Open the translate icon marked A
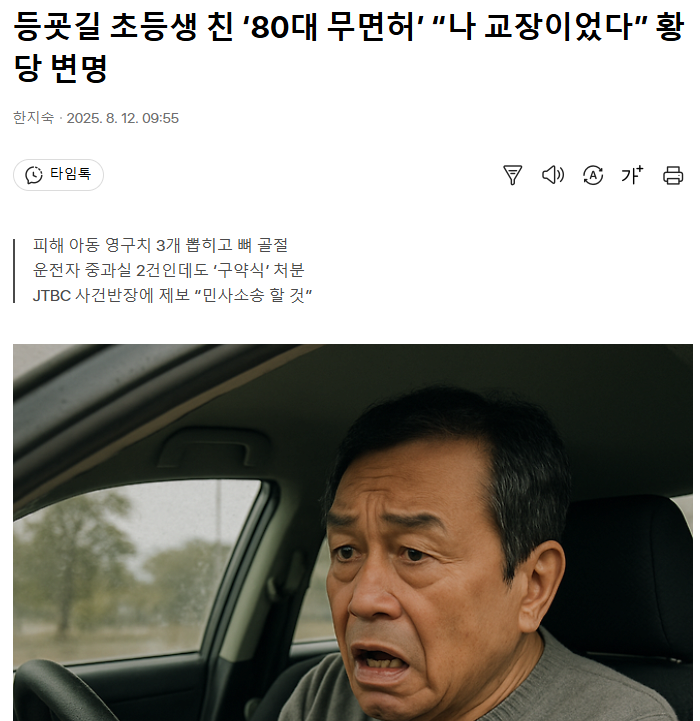 click(593, 175)
